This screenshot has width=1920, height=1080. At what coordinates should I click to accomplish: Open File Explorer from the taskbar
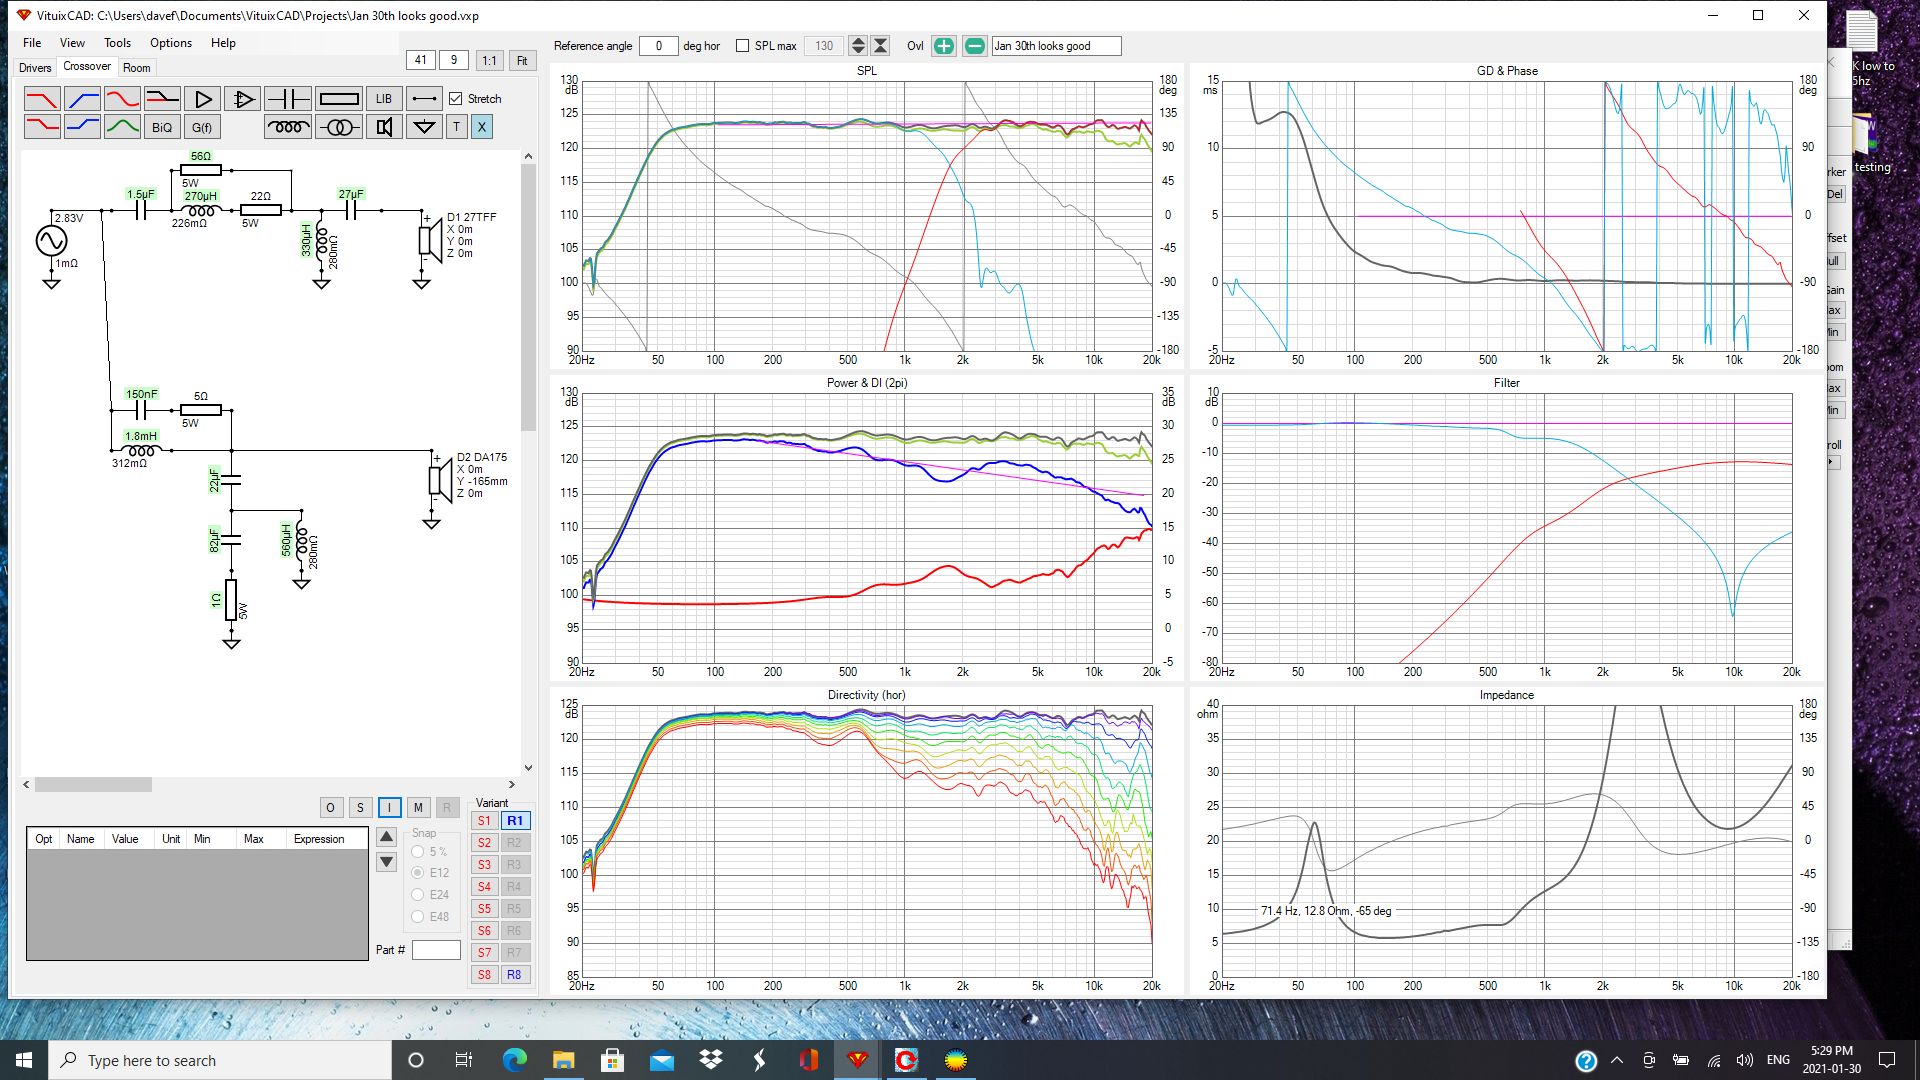(563, 1060)
